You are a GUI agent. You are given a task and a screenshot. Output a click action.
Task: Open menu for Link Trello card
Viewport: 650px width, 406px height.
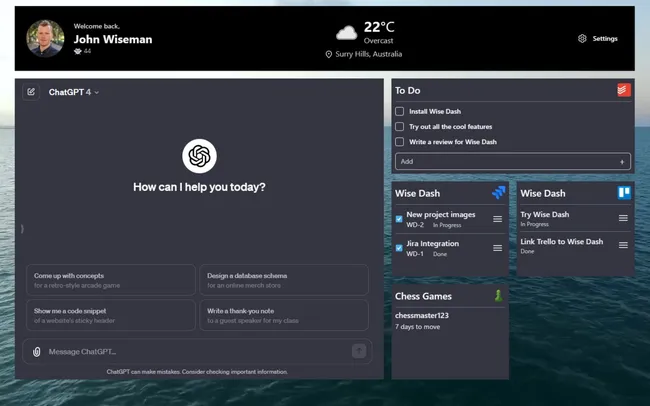tap(623, 245)
